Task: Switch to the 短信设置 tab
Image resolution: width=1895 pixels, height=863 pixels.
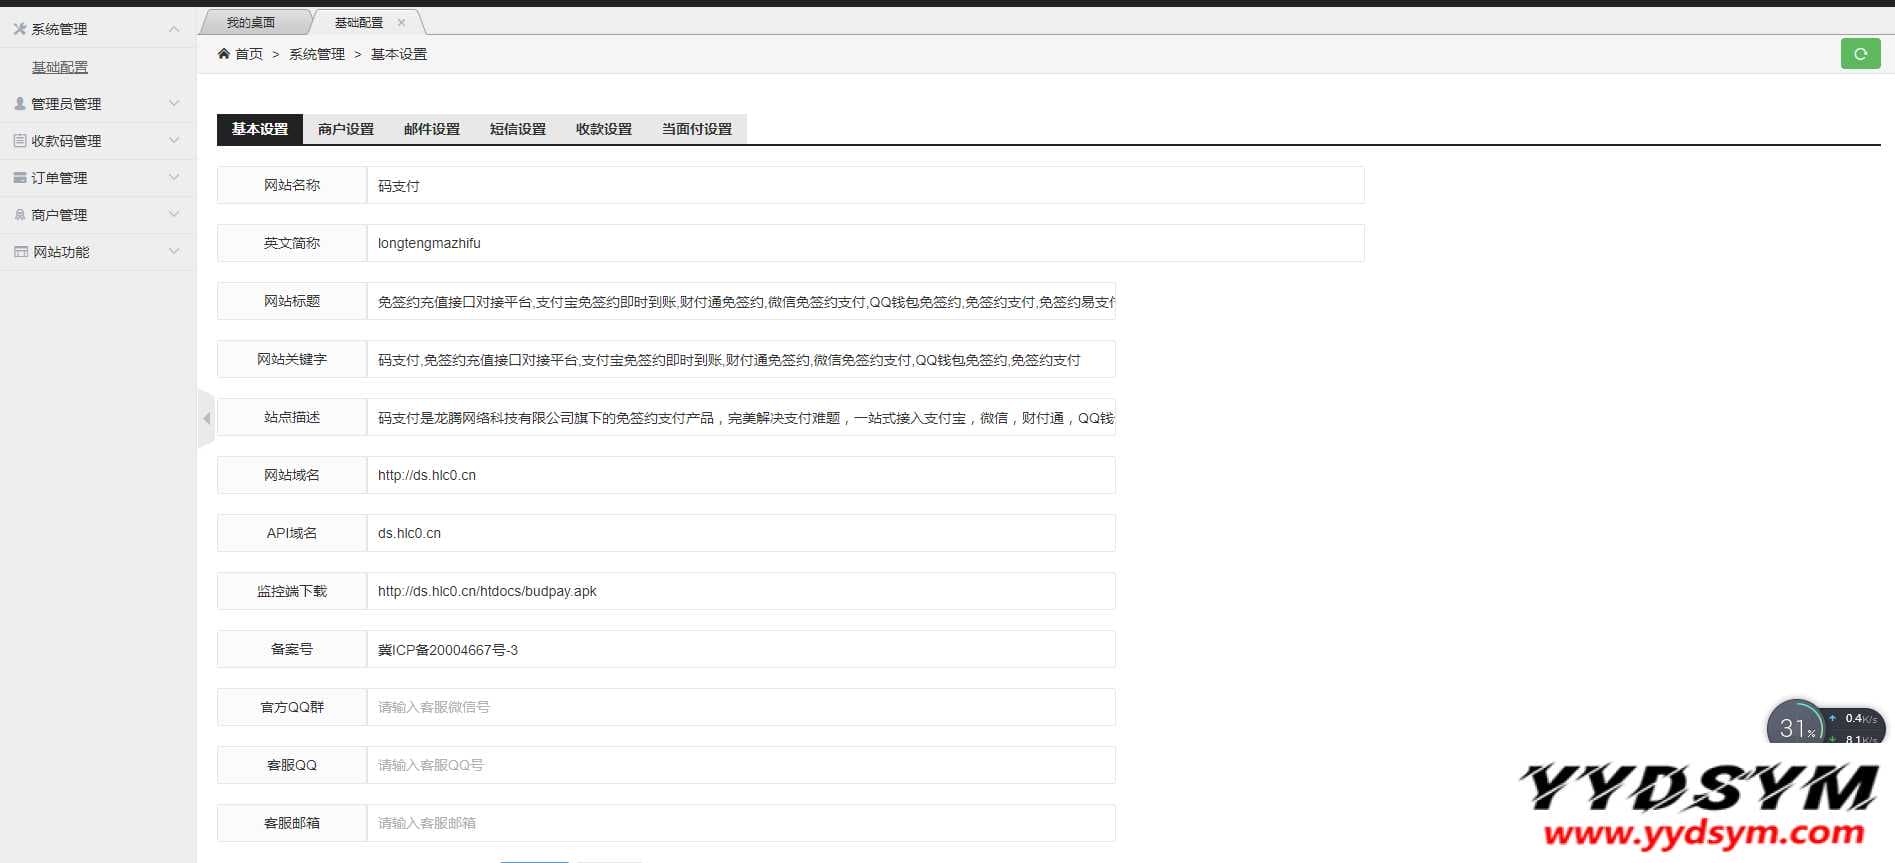Action: click(518, 129)
